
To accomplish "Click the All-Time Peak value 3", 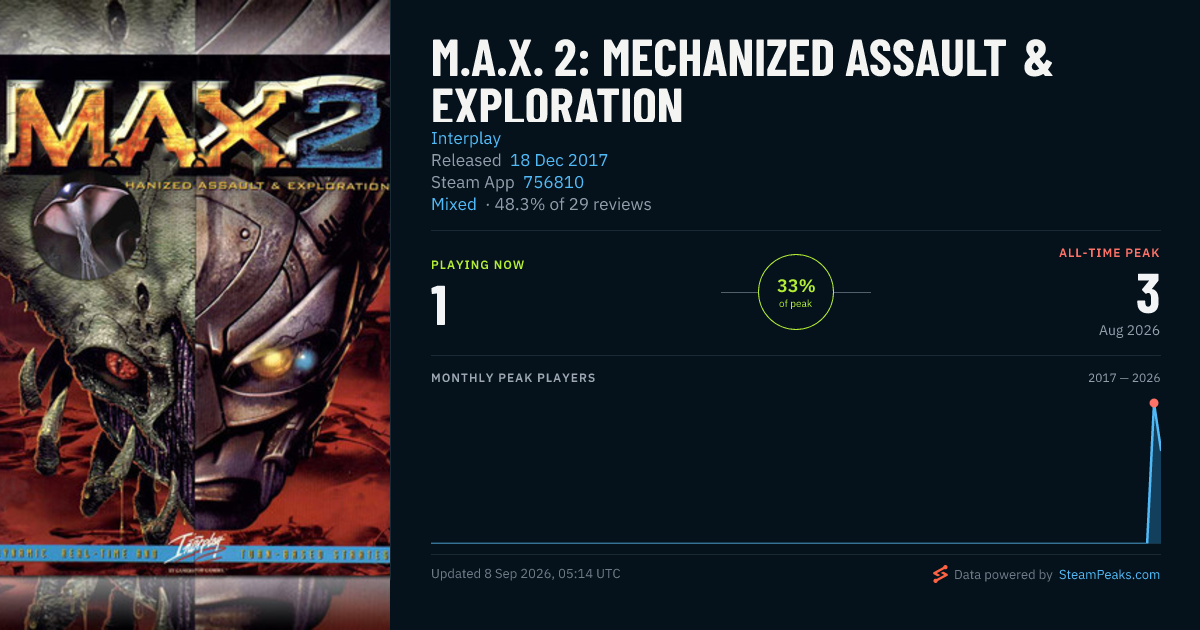I will tap(1148, 294).
